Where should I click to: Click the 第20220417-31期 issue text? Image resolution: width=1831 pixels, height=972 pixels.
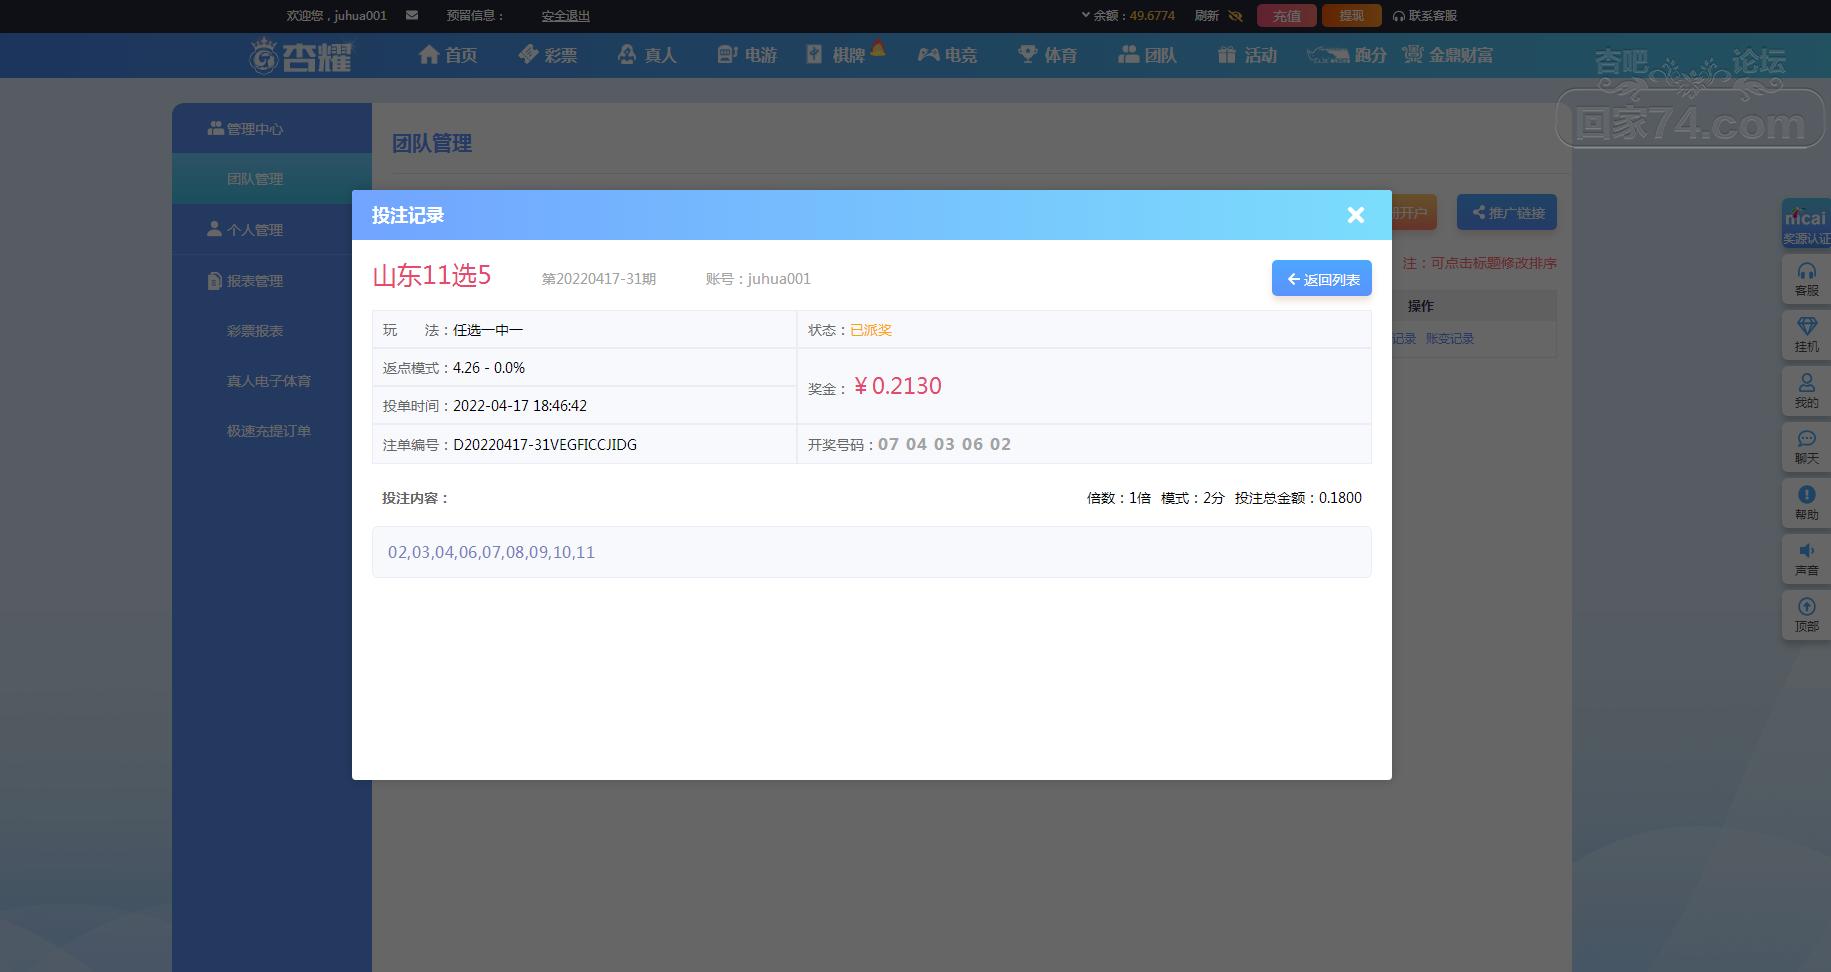(599, 279)
